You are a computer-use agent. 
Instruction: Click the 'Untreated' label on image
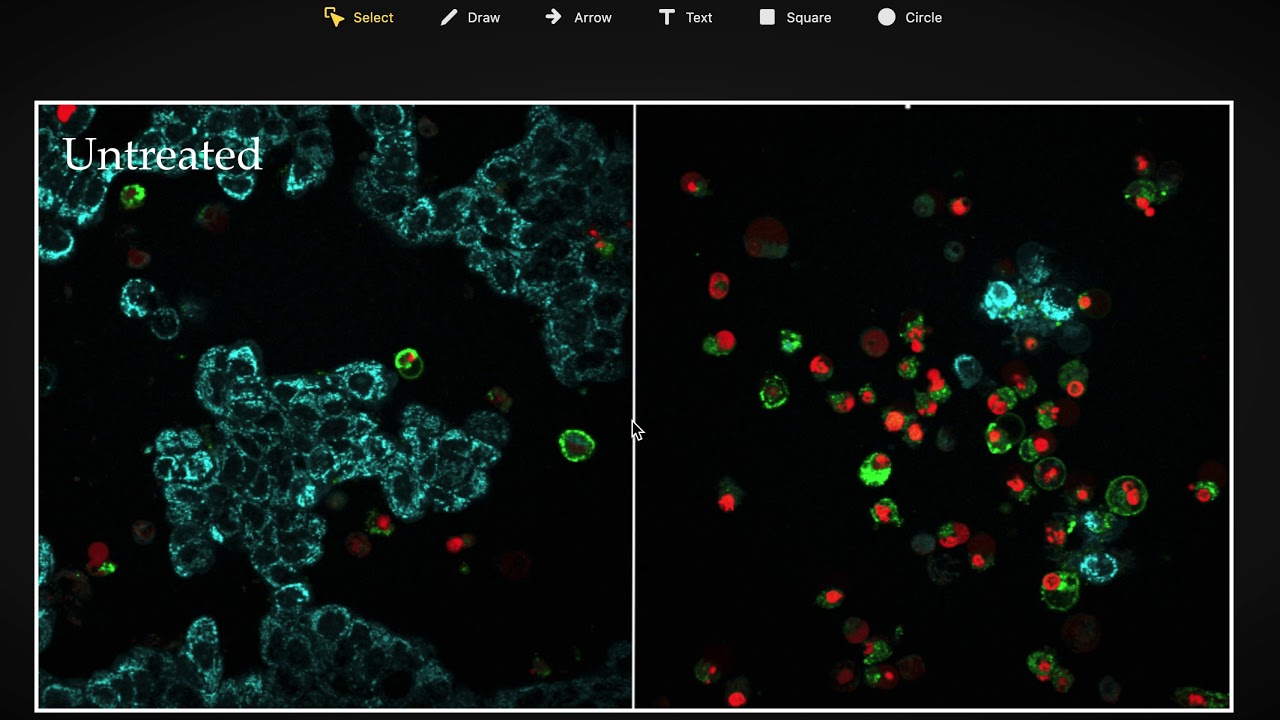pos(162,155)
